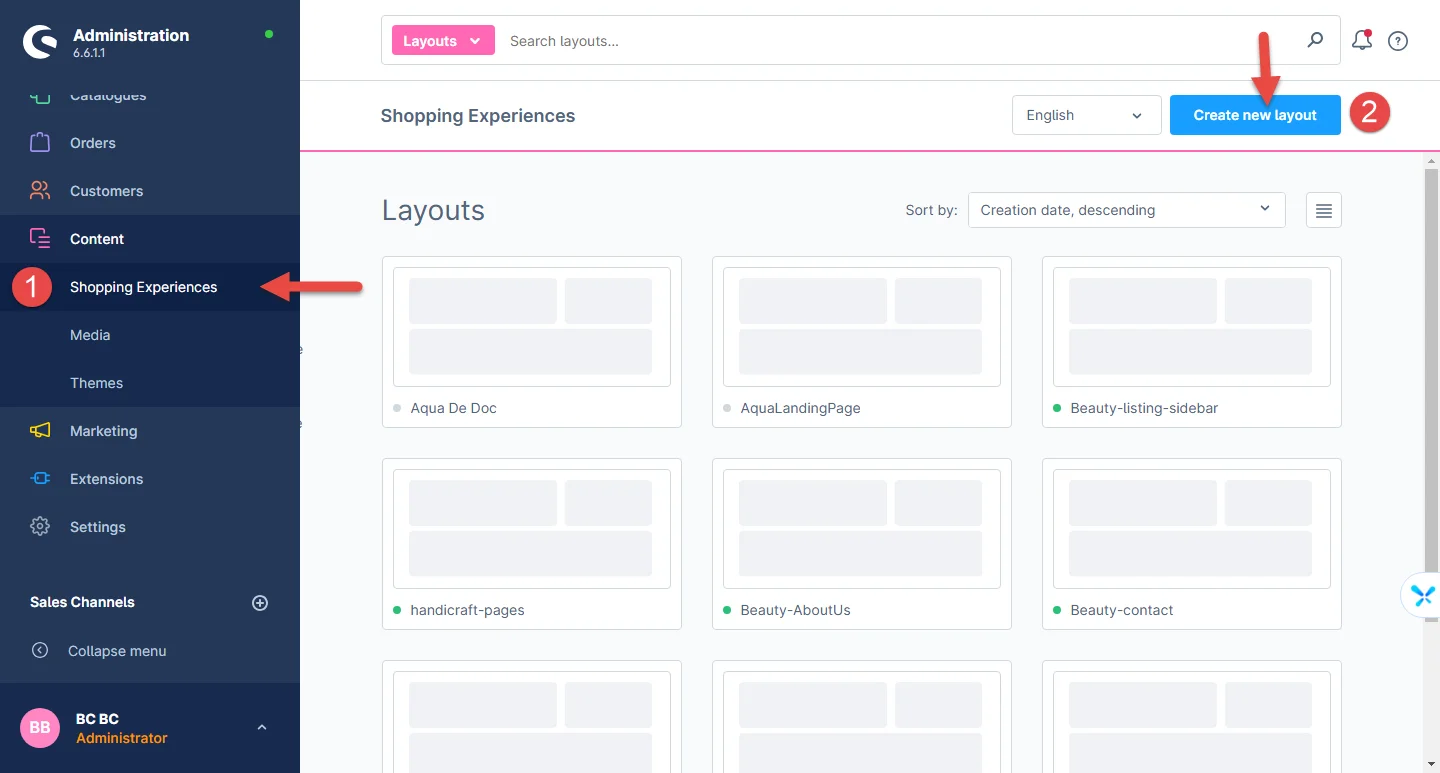Viewport: 1440px width, 773px height.
Task: Click the search magnifier icon
Action: tap(1315, 40)
